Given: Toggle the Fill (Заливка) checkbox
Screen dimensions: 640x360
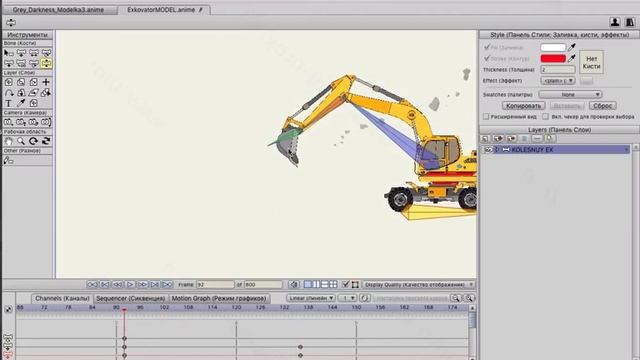Looking at the screenshot, I should coord(487,47).
